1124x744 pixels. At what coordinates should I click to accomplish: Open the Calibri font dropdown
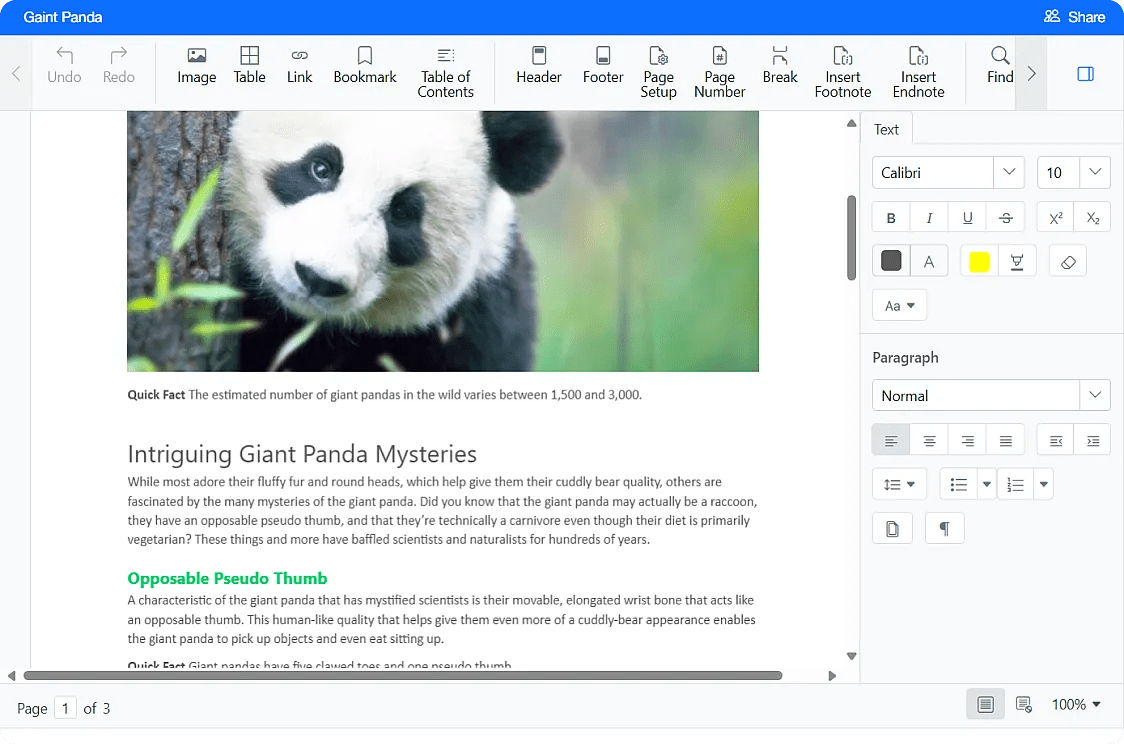(x=1008, y=172)
